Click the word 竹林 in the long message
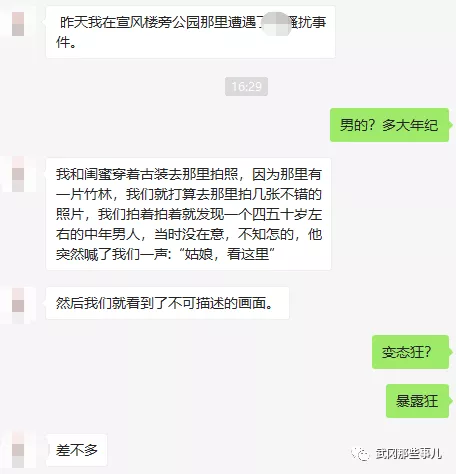This screenshot has height=474, width=456. [98, 194]
